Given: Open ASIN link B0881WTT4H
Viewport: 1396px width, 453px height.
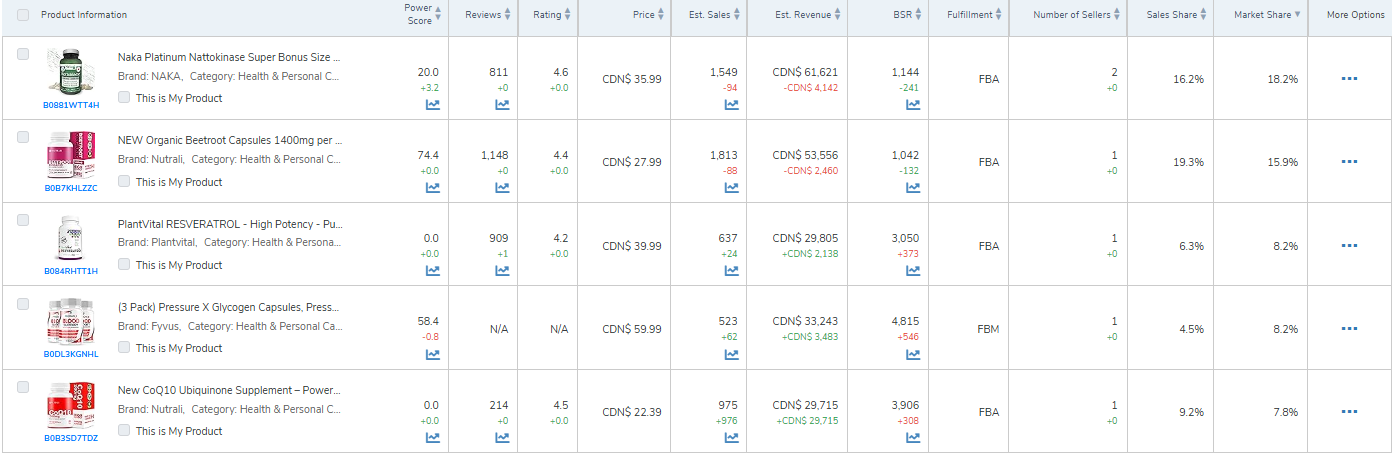Looking at the screenshot, I should pos(71,105).
